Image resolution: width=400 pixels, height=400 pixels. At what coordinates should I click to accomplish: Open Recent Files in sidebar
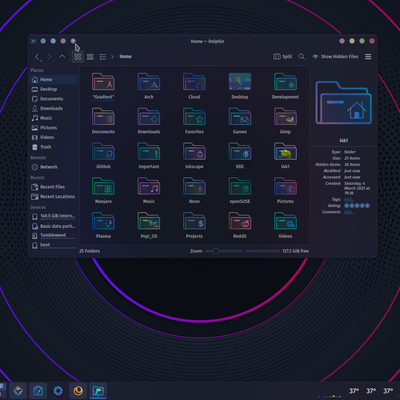pos(53,187)
